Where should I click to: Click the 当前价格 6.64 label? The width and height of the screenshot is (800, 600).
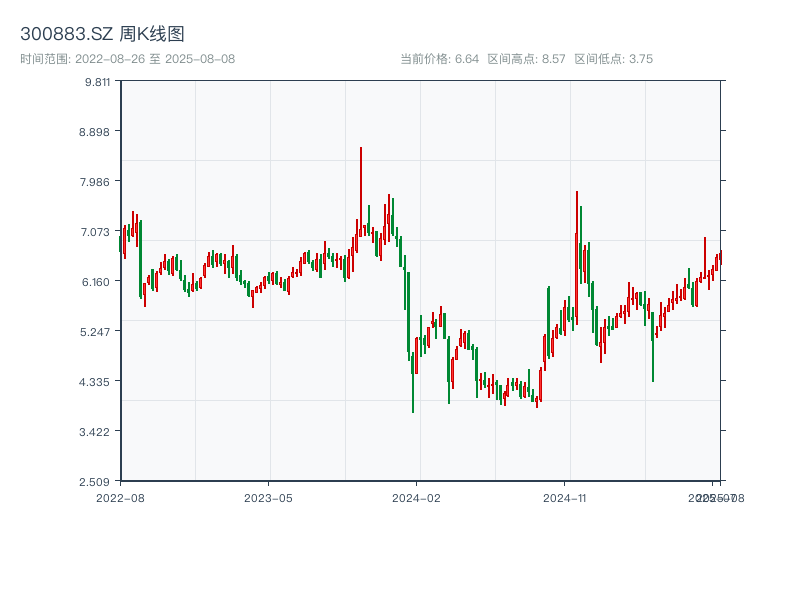pyautogui.click(x=439, y=59)
